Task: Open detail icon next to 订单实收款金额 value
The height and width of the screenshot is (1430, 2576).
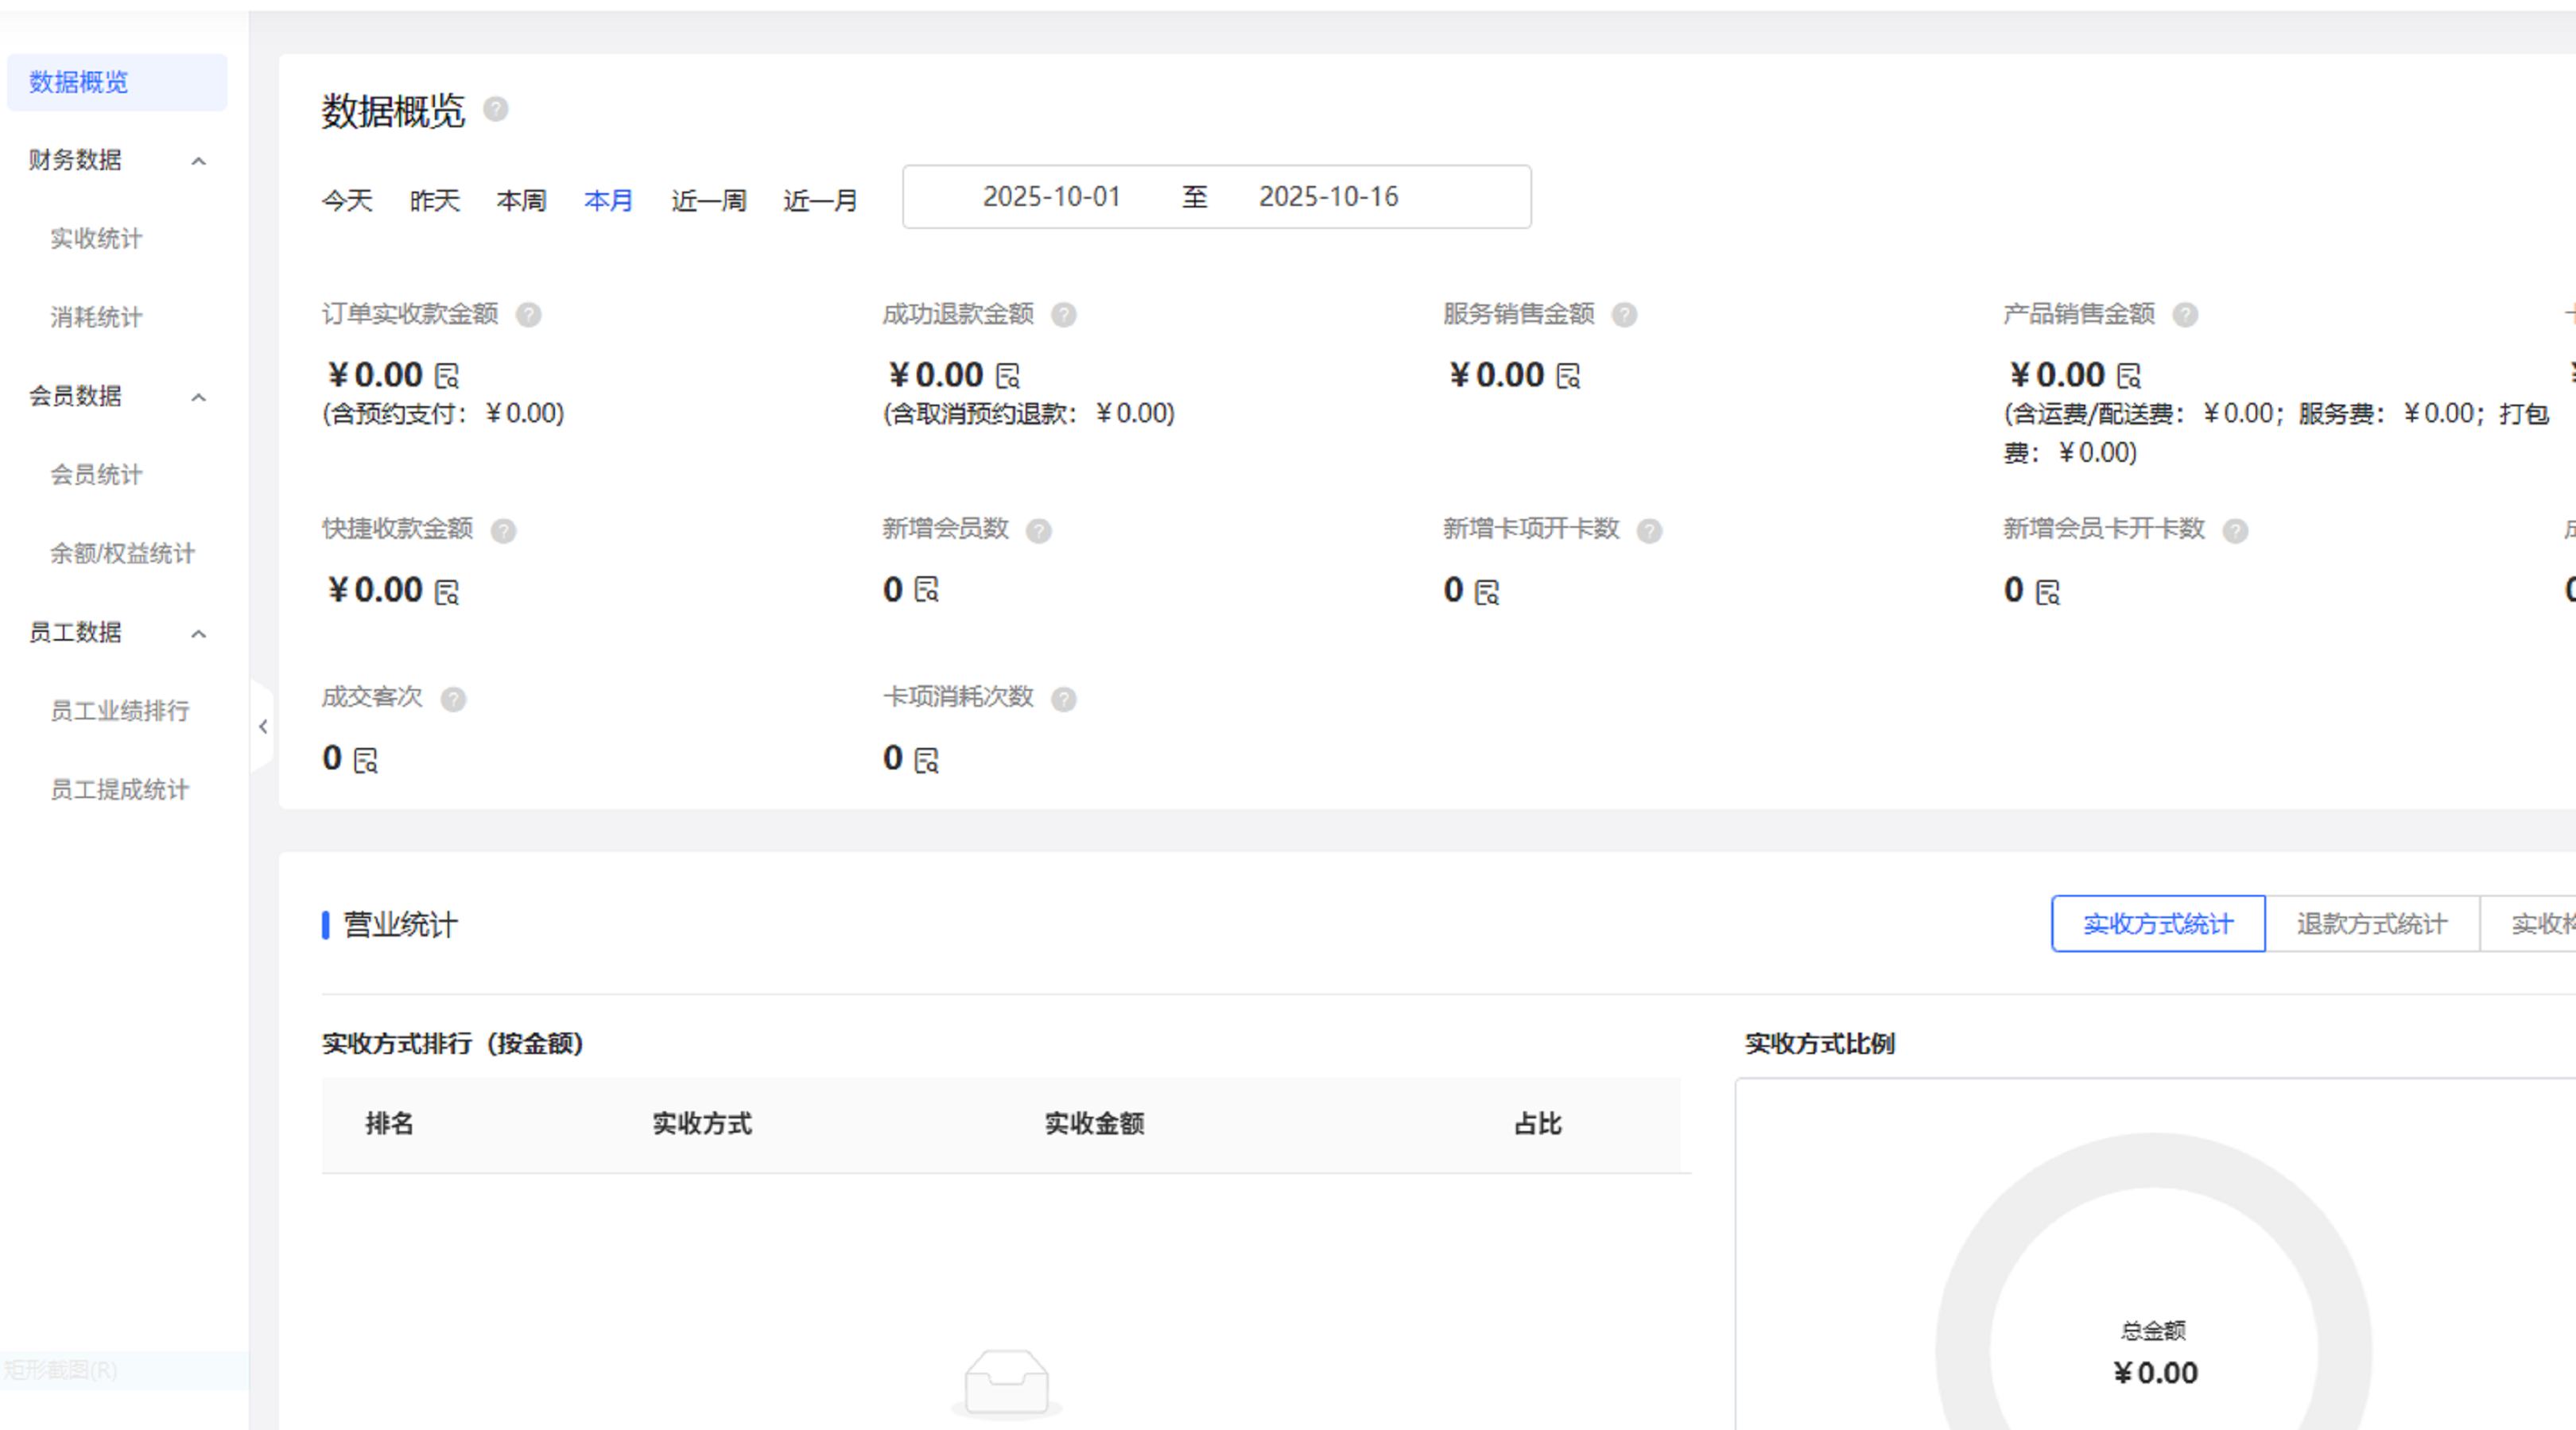Action: [x=447, y=376]
